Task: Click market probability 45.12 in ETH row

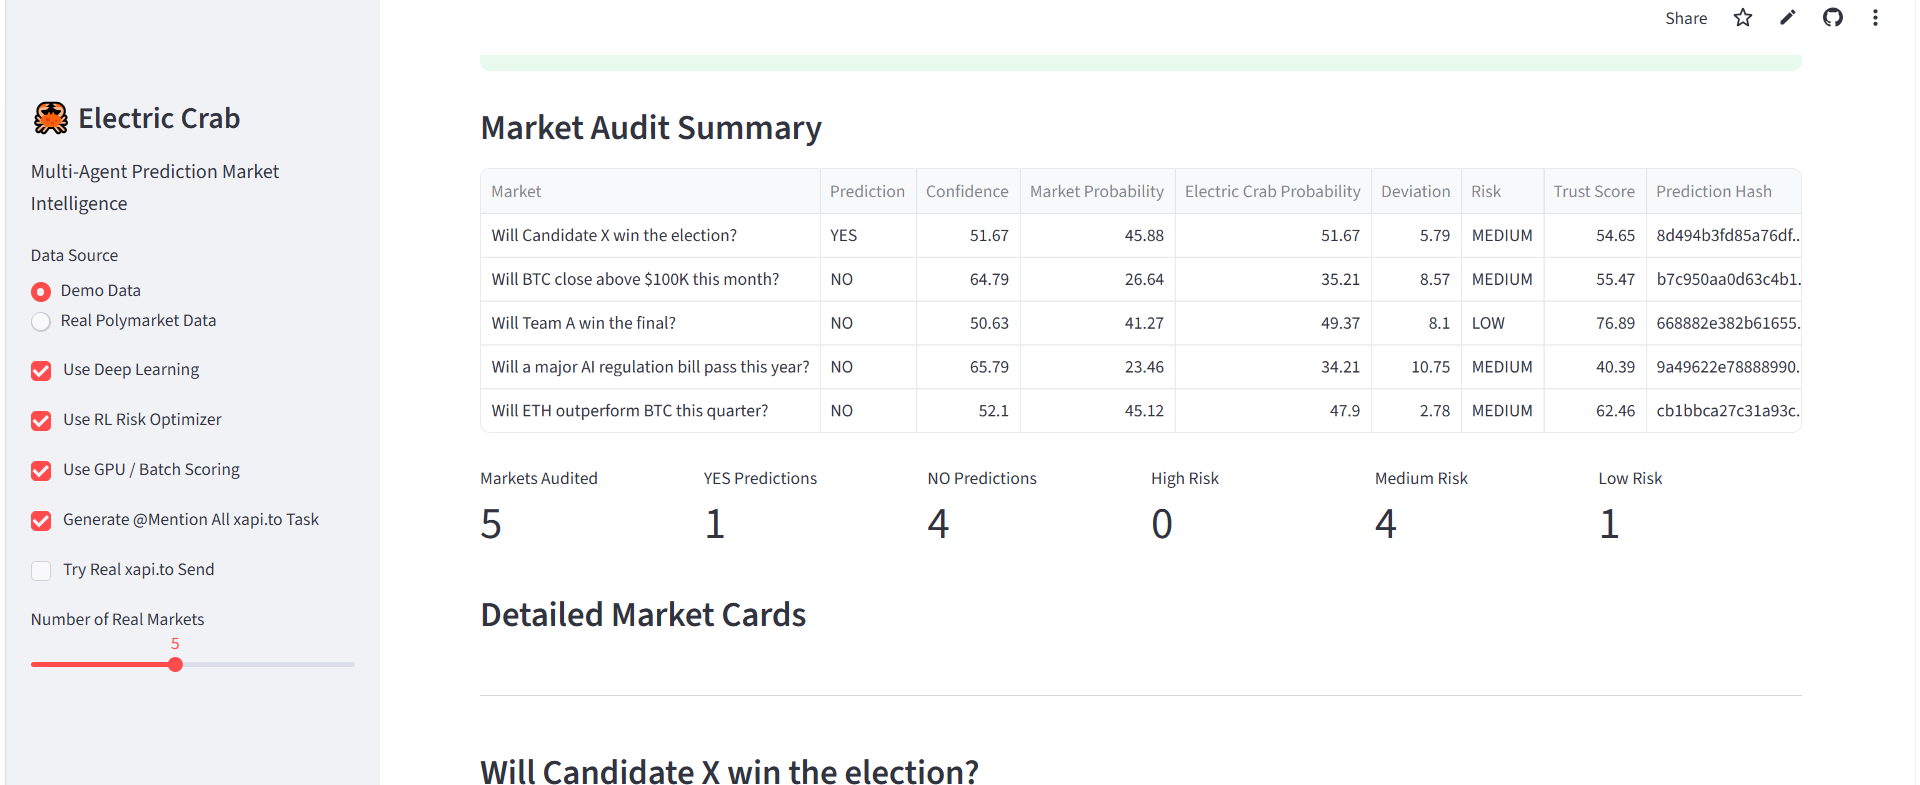Action: click(1097, 411)
